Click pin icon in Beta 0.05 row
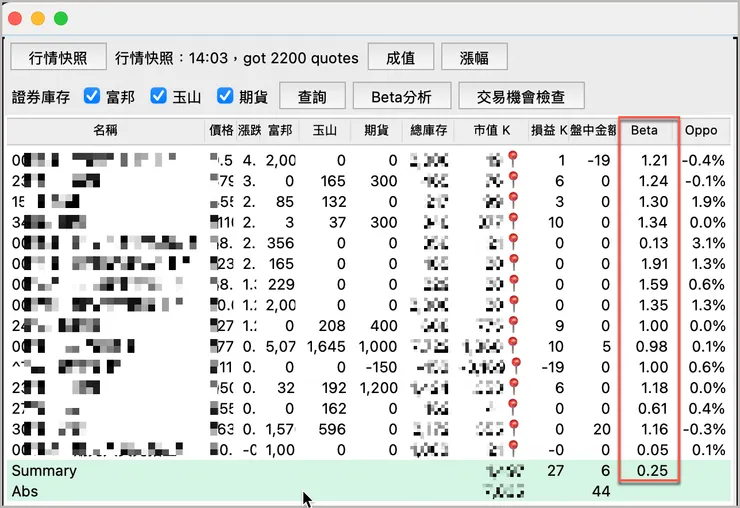Image resolution: width=740 pixels, height=508 pixels. click(x=513, y=449)
